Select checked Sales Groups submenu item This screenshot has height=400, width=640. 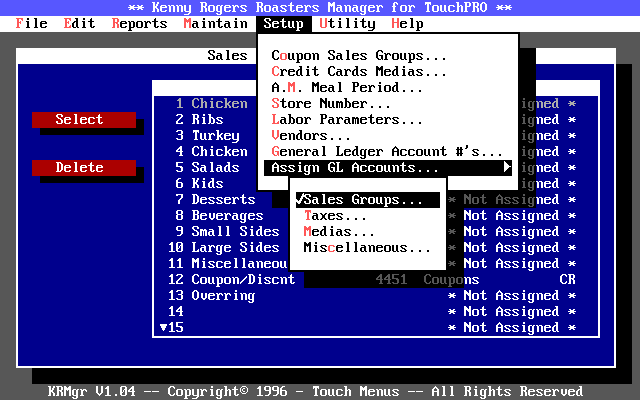point(368,200)
